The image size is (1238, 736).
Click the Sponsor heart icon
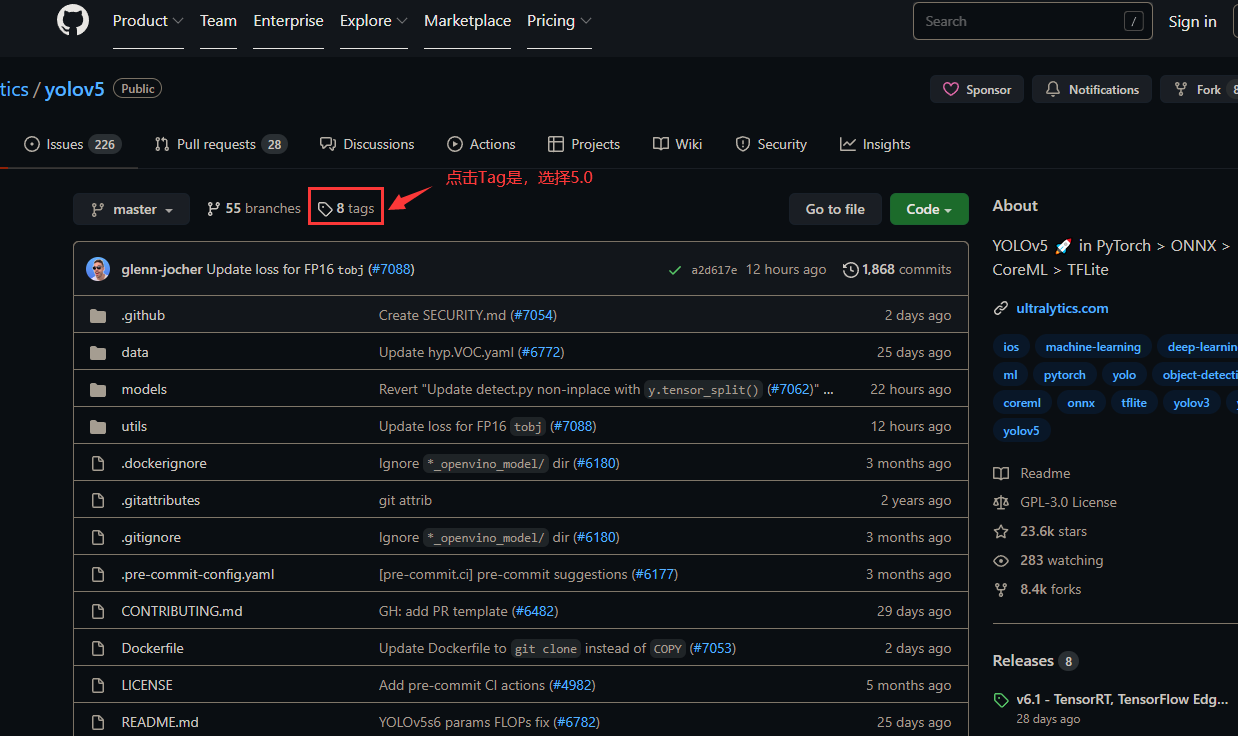tap(951, 90)
